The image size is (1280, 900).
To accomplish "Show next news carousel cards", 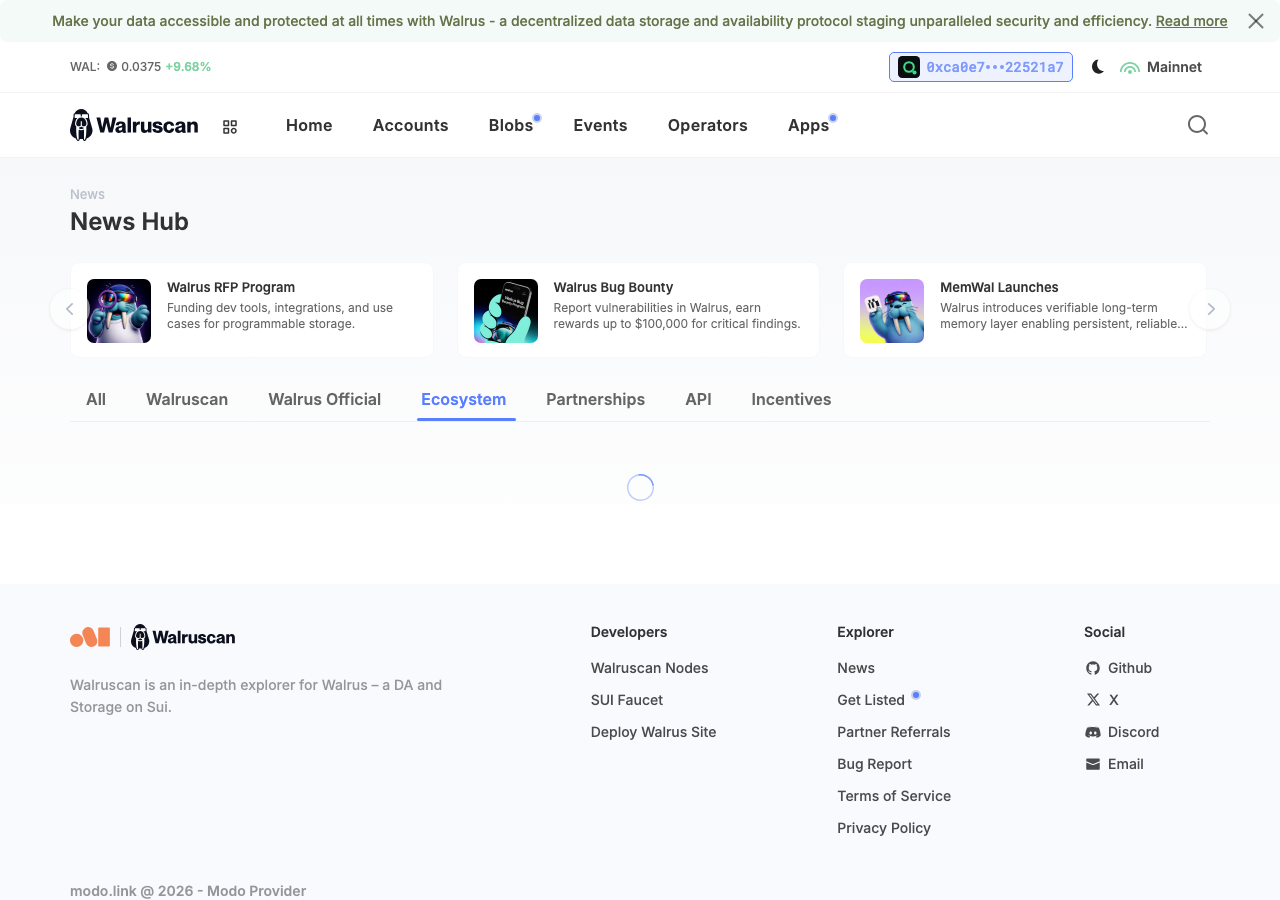I will (1210, 309).
